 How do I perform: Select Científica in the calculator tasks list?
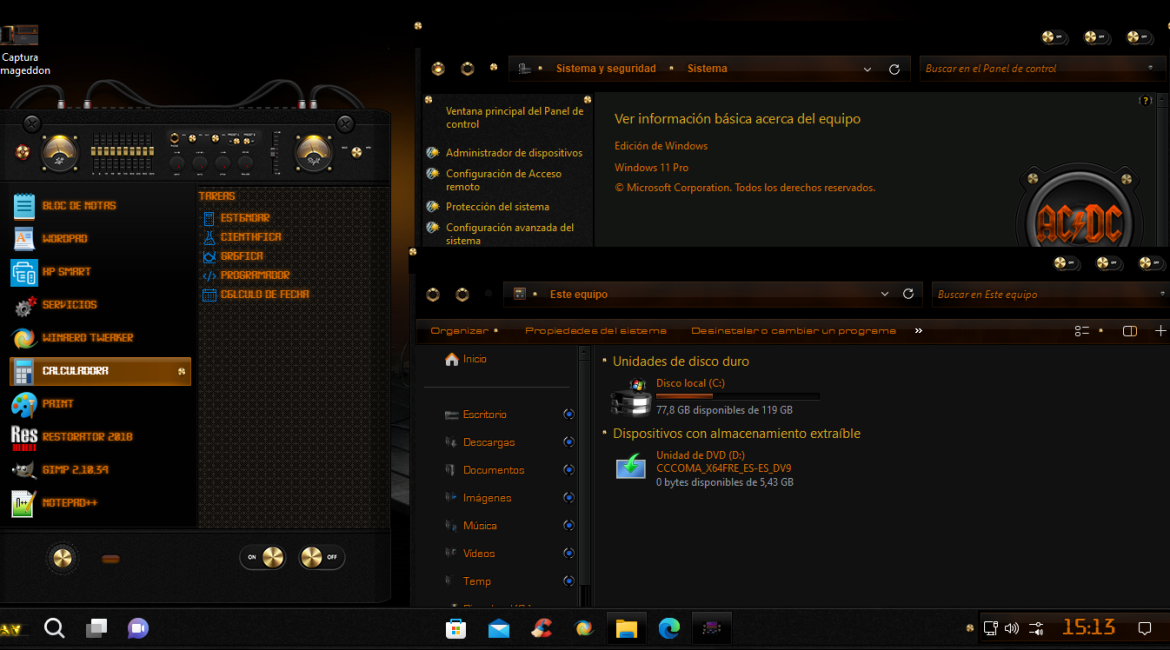point(250,237)
